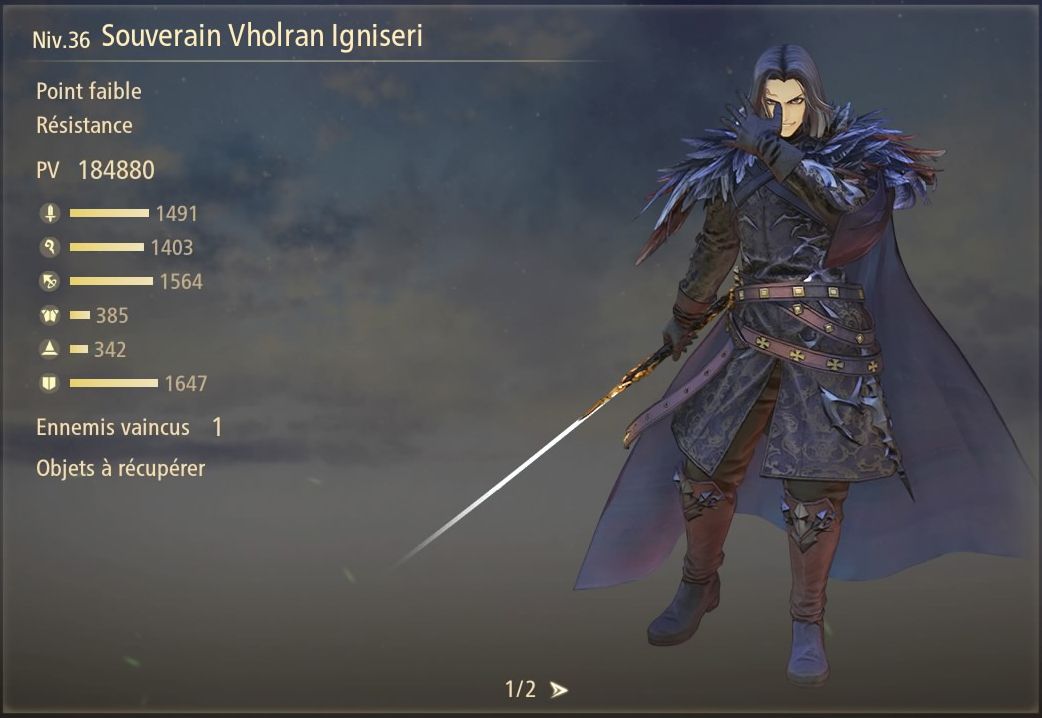Viewport: 1042px width, 718px height.
Task: Select the armor defense stat icon
Action: (50, 315)
